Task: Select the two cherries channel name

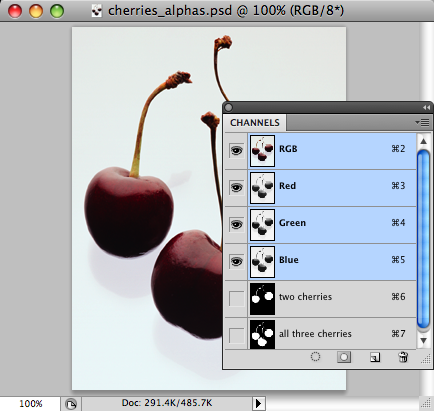Action: (305, 297)
